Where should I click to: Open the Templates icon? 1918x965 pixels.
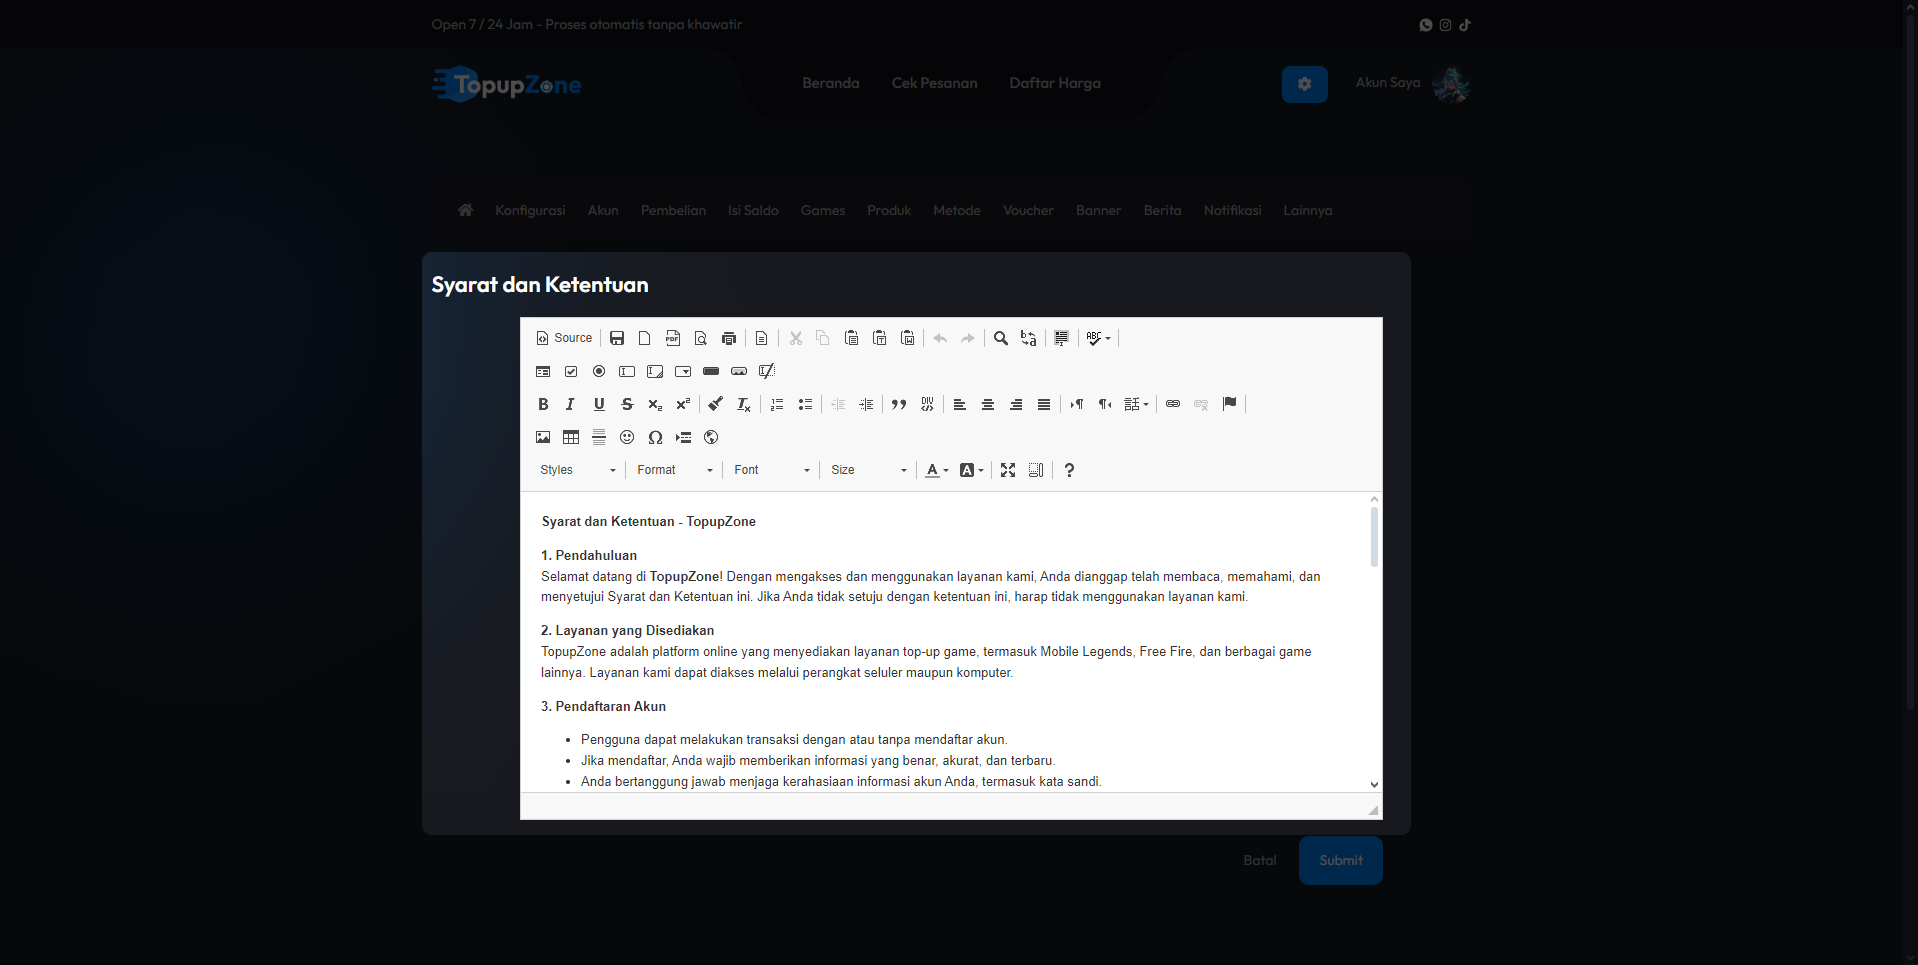762,338
